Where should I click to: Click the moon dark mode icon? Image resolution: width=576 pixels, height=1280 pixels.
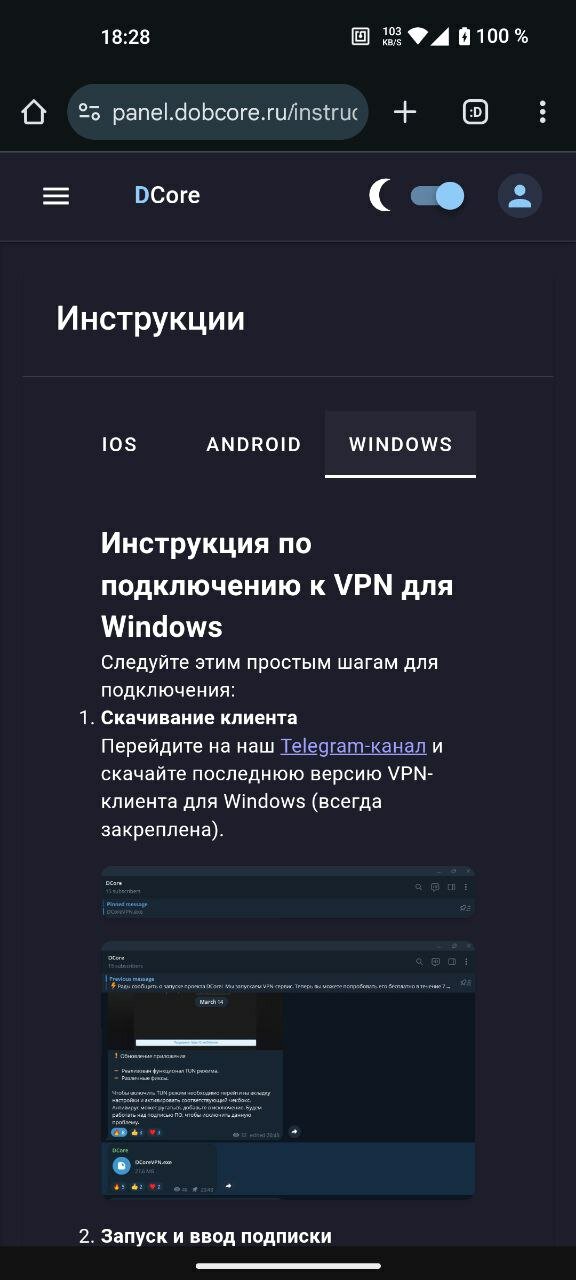(x=380, y=196)
